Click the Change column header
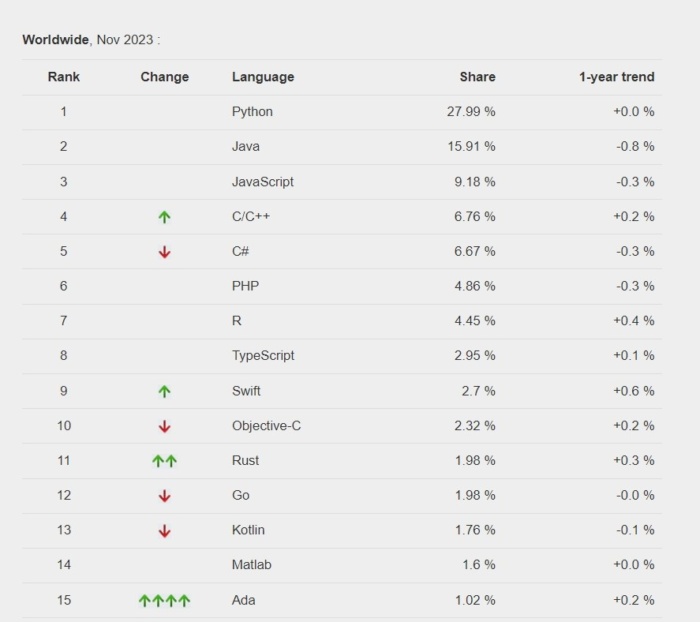 [164, 77]
